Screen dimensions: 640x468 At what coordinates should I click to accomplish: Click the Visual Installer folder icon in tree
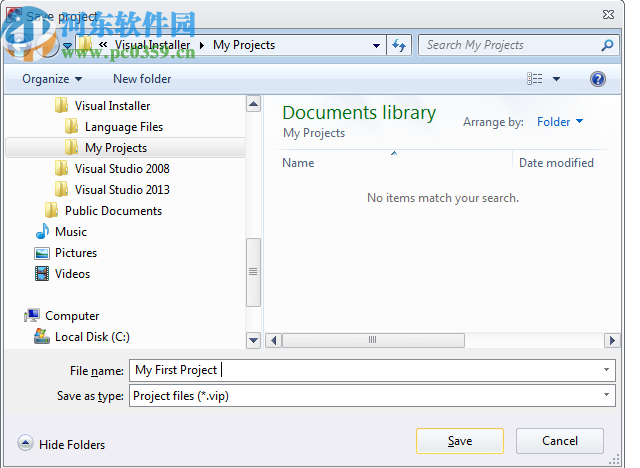pyautogui.click(x=61, y=105)
